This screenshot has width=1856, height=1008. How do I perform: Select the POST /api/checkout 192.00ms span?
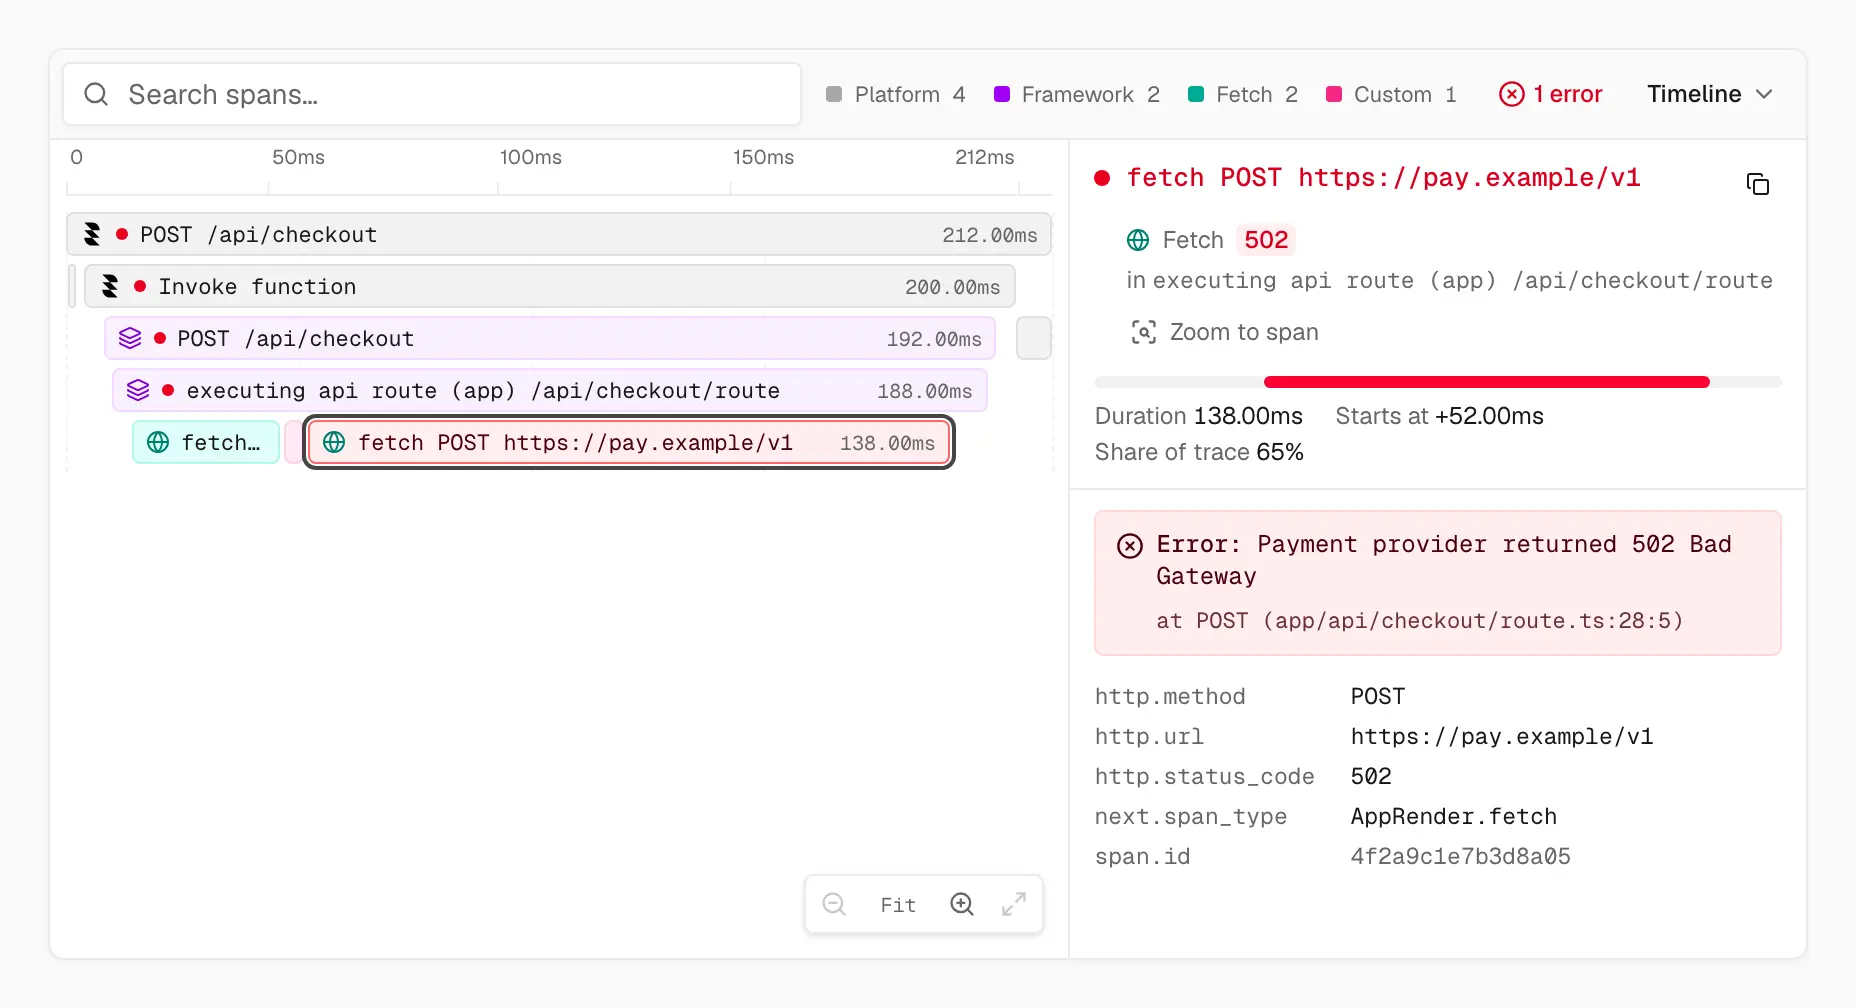pyautogui.click(x=550, y=338)
